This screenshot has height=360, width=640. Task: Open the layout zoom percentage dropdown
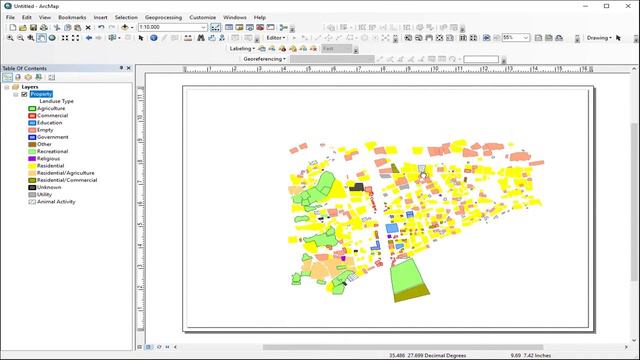pyautogui.click(x=526, y=38)
